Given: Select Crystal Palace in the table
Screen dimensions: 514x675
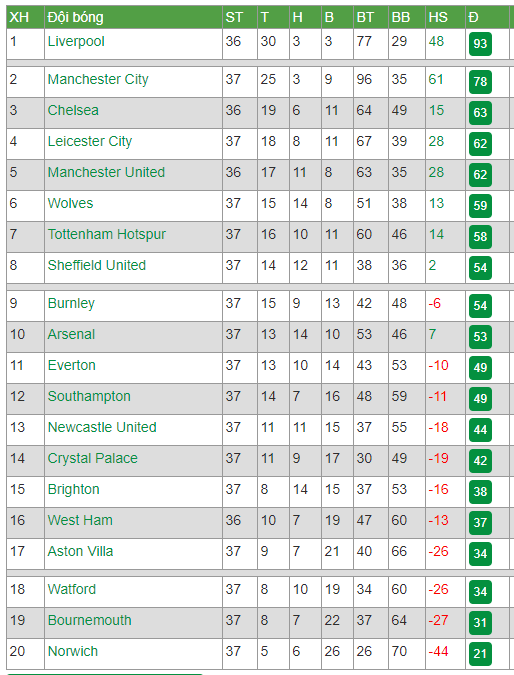Looking at the screenshot, I should pos(93,458).
